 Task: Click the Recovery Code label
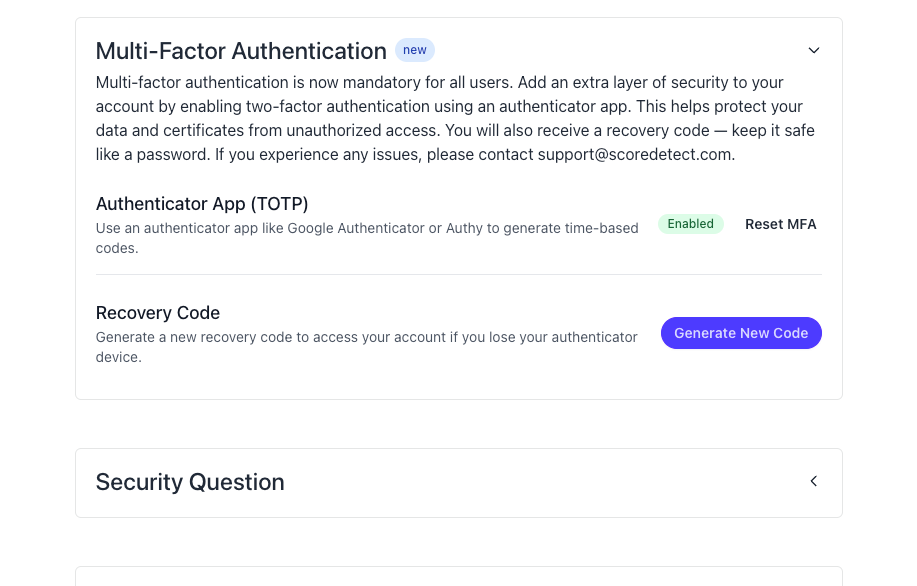pyautogui.click(x=158, y=313)
